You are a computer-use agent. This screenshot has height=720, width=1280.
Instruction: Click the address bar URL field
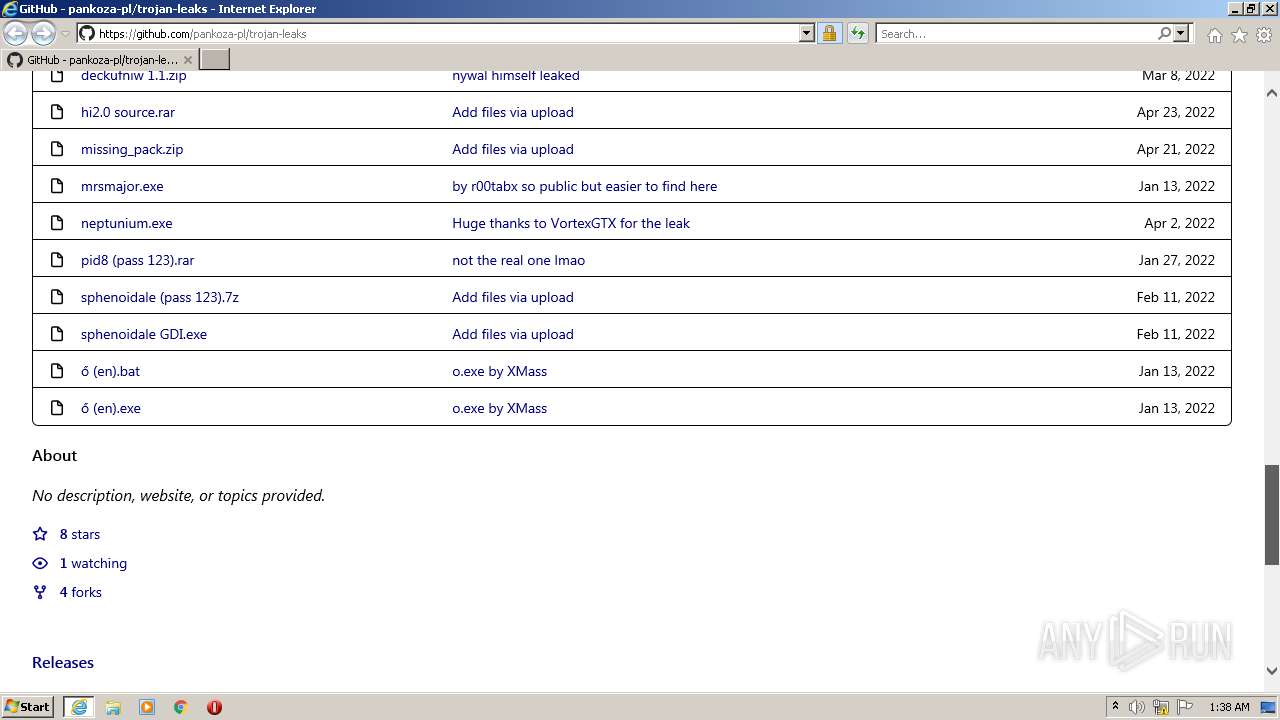coord(446,33)
